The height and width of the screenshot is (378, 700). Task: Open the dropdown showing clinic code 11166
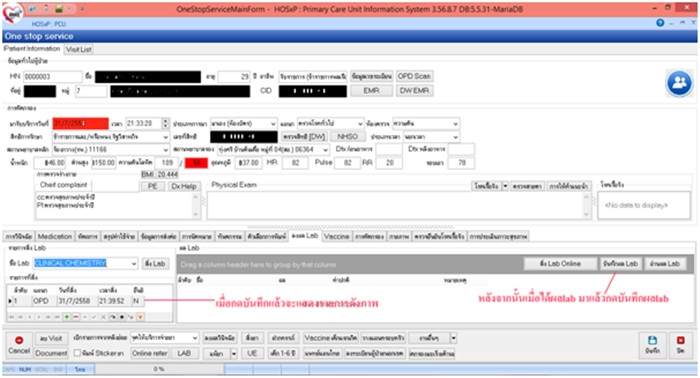tap(165, 150)
